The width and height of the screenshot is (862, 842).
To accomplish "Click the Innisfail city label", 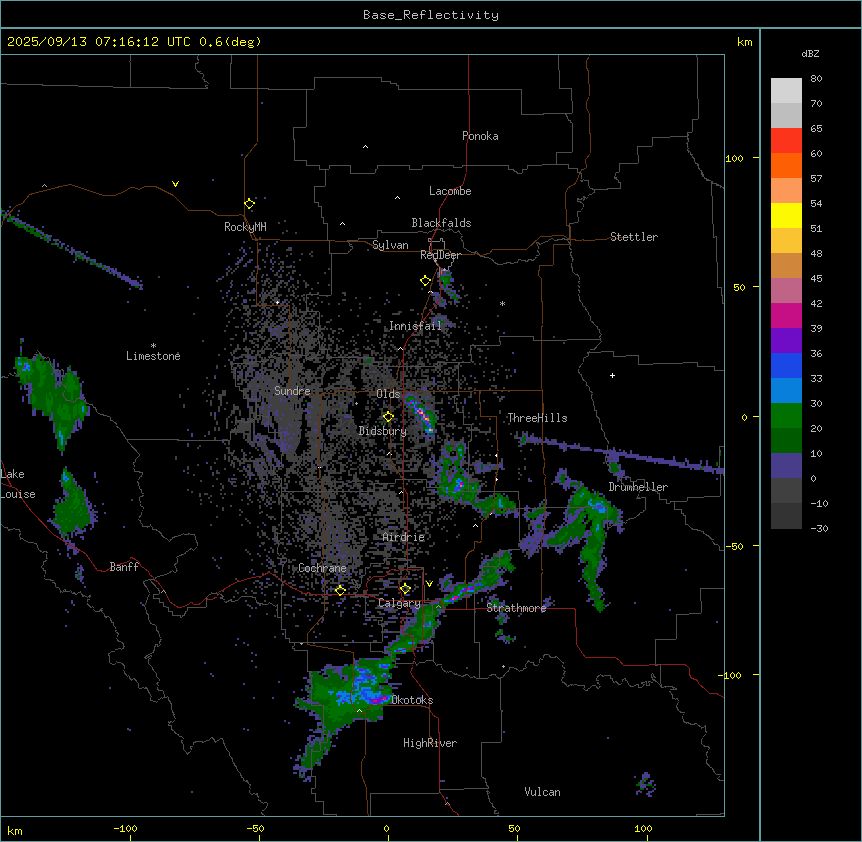I will point(415,326).
